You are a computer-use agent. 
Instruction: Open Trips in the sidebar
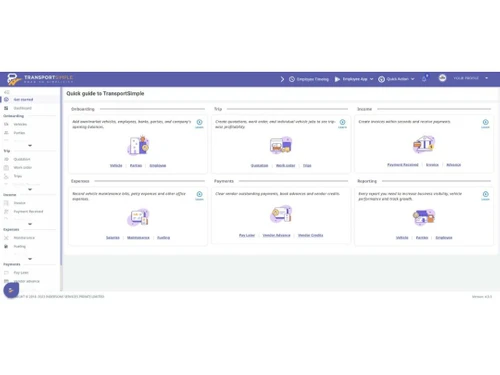click(18, 176)
